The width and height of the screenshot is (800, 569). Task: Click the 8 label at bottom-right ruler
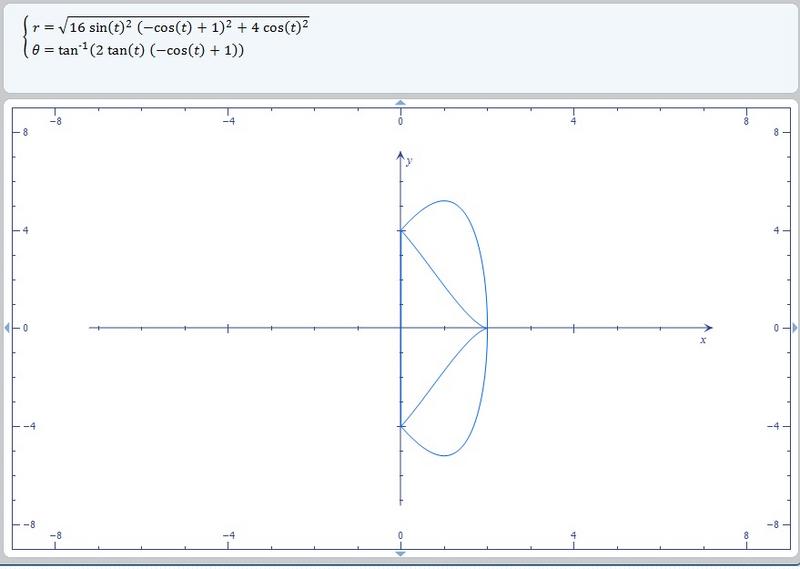point(747,535)
